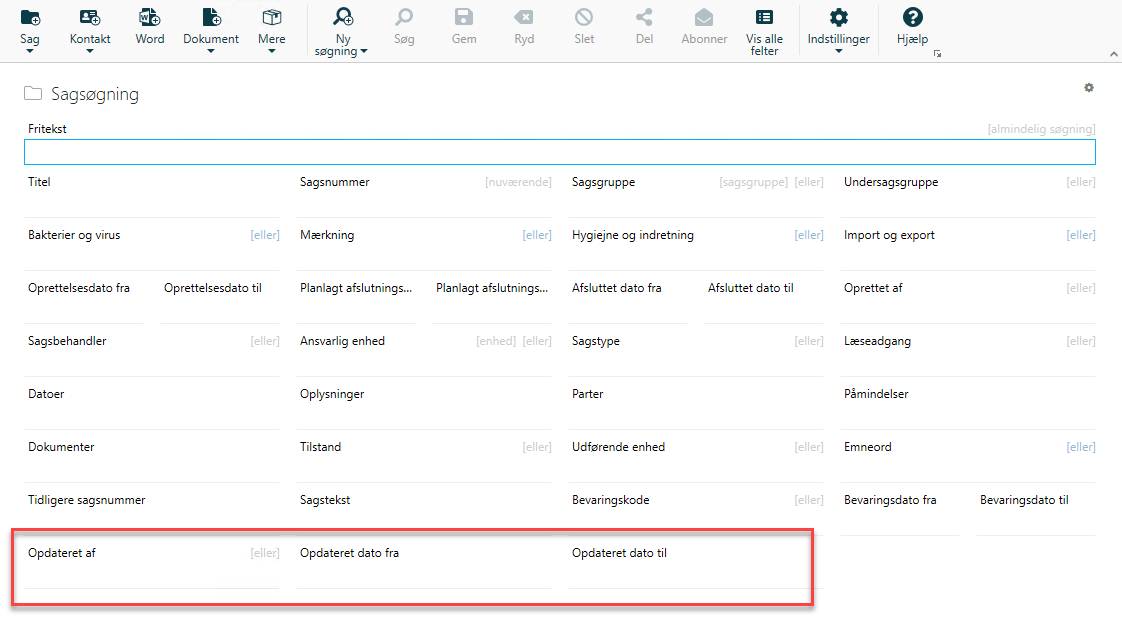
Task: Toggle [eller] on Bakterier og virus
Action: coord(265,235)
